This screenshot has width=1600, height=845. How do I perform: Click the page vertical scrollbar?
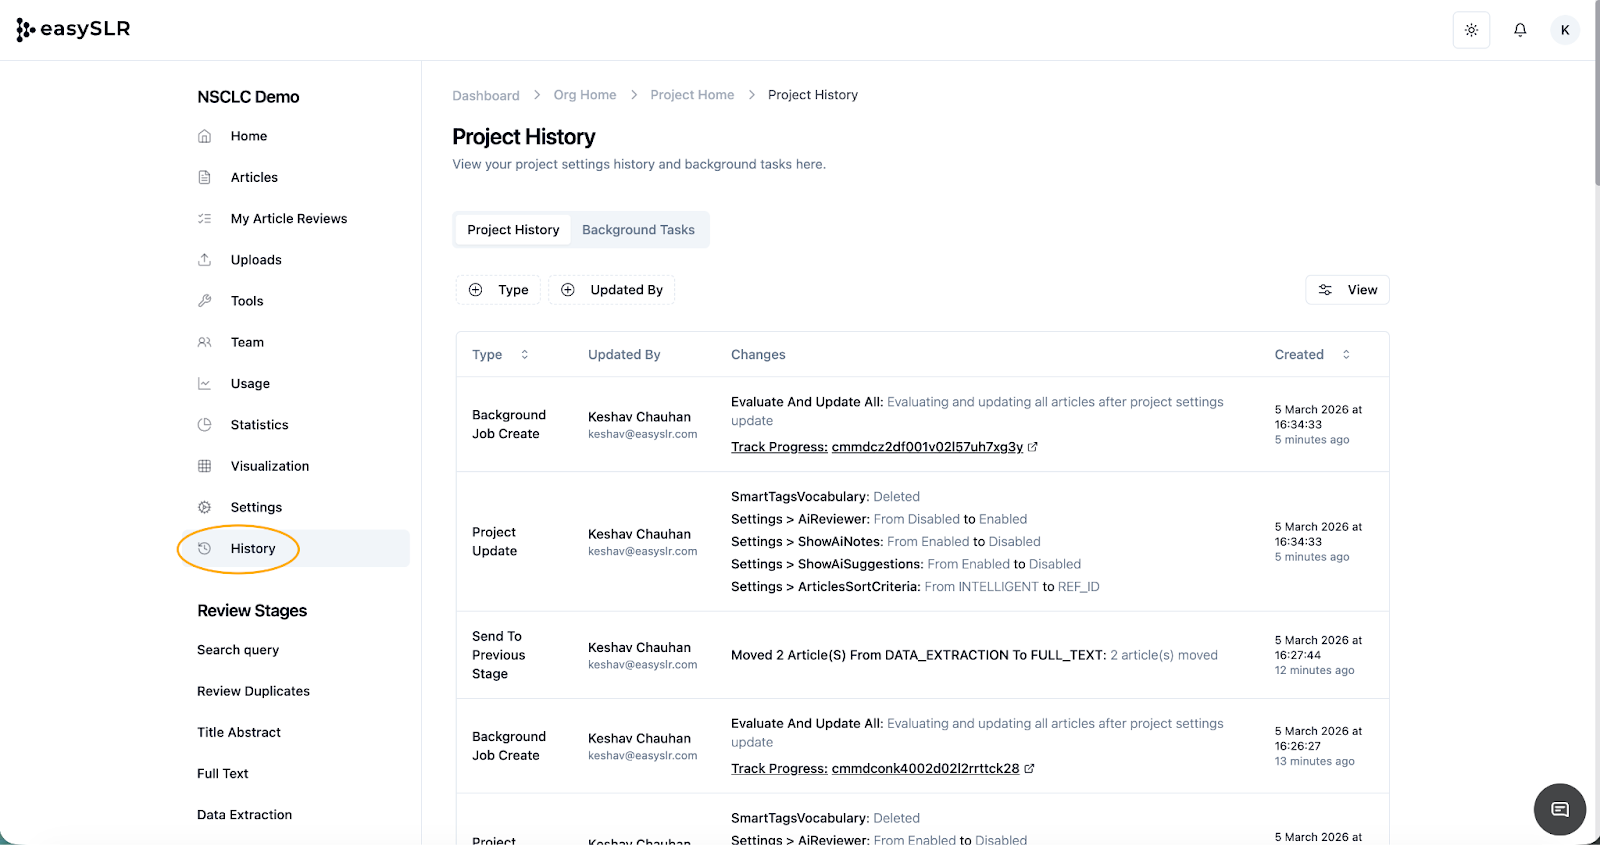click(x=1596, y=100)
